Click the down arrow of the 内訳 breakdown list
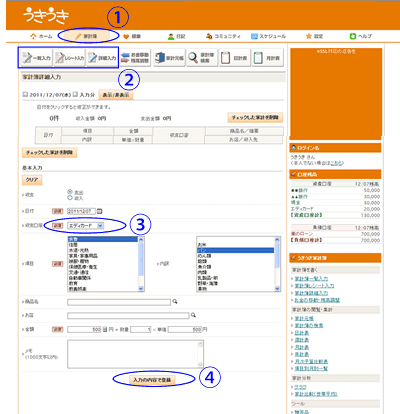Viewport: 400px width, 414px height. 277,289
